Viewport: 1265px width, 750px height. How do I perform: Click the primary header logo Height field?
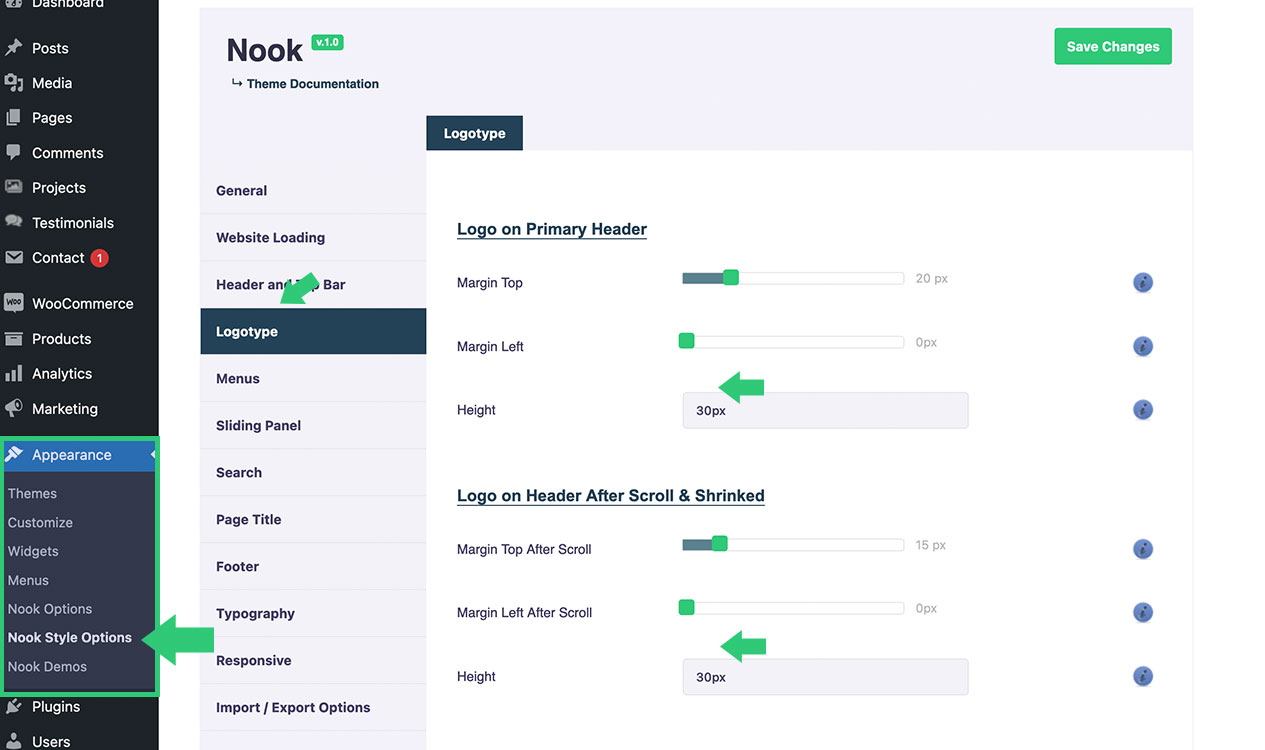[825, 411]
